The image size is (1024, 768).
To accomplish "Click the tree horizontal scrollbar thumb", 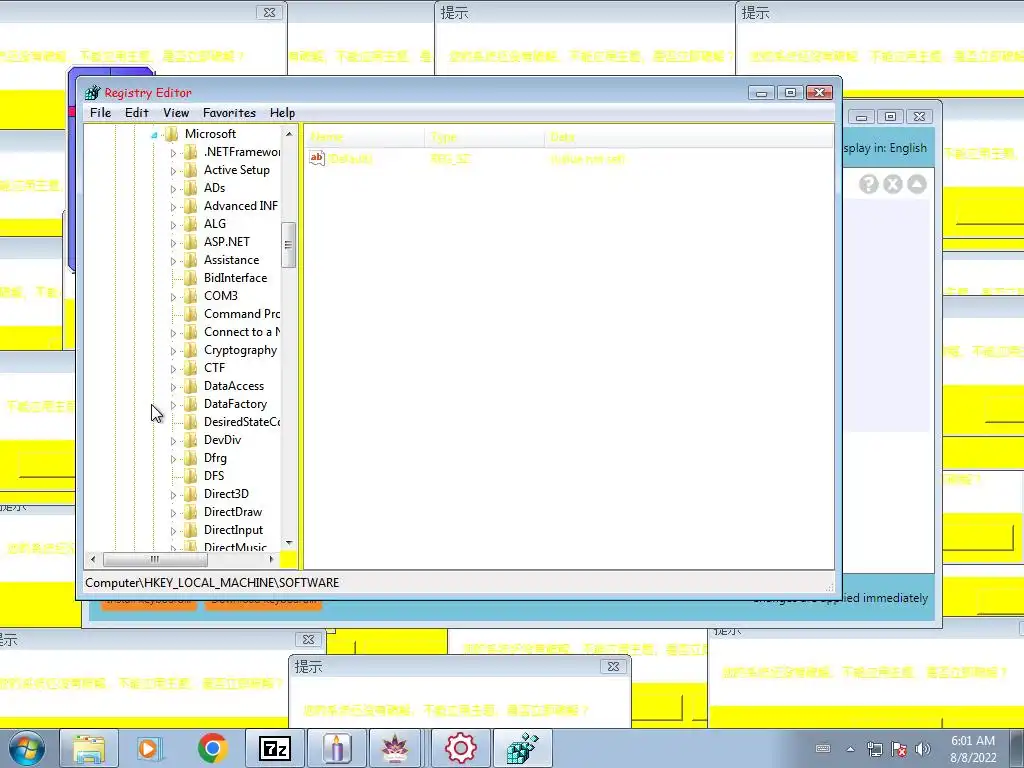I will (155, 559).
